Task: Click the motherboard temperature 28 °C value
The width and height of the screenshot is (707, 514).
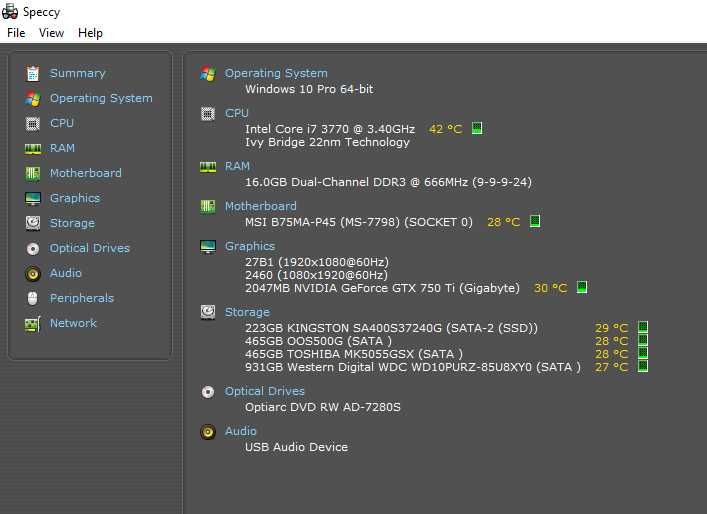Action: pos(504,222)
